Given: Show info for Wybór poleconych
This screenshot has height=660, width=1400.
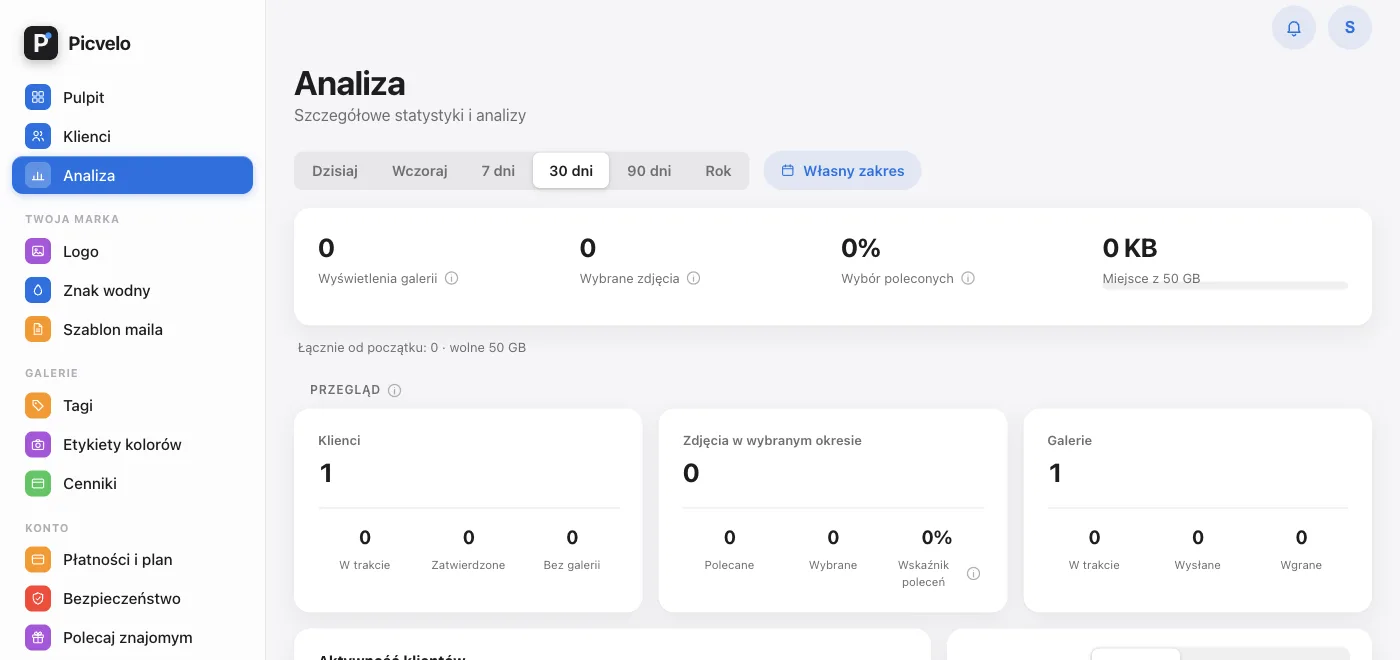Looking at the screenshot, I should tap(967, 279).
